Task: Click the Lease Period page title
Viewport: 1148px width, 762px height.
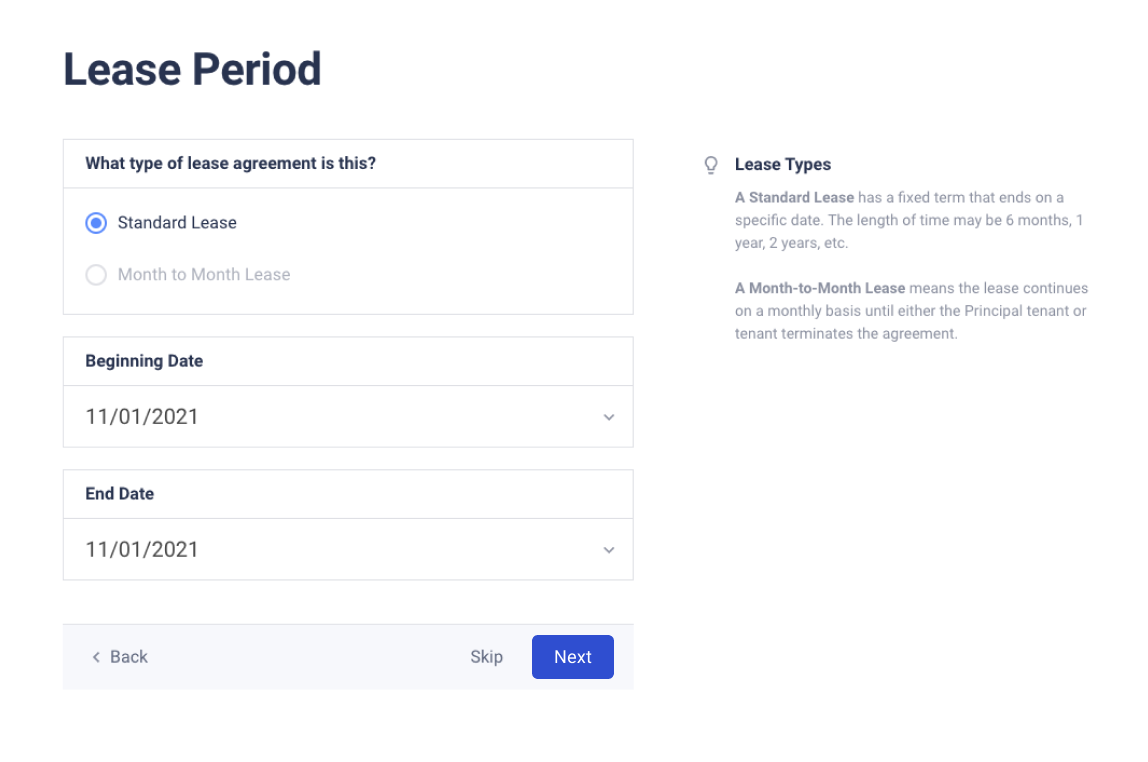Action: 192,70
